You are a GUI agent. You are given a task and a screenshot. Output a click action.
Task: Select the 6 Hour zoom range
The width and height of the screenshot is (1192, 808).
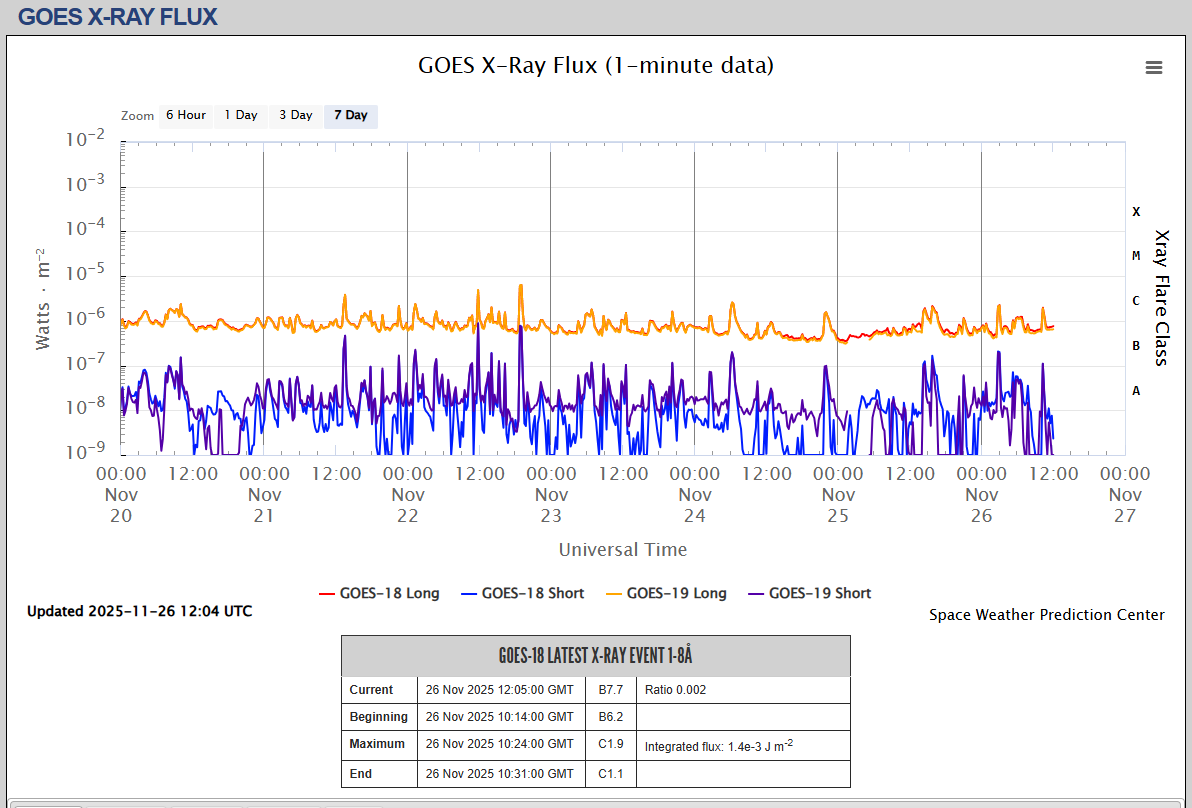click(186, 115)
